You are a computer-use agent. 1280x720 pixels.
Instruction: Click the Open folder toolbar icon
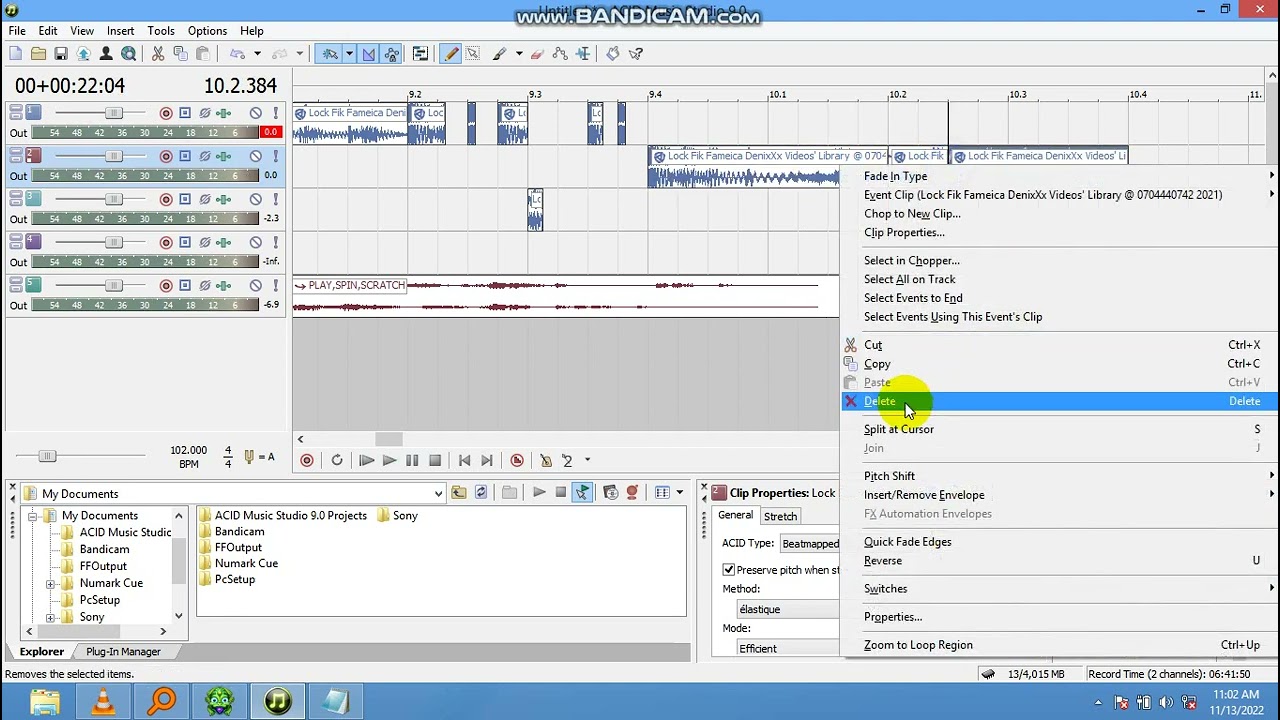coord(38,54)
